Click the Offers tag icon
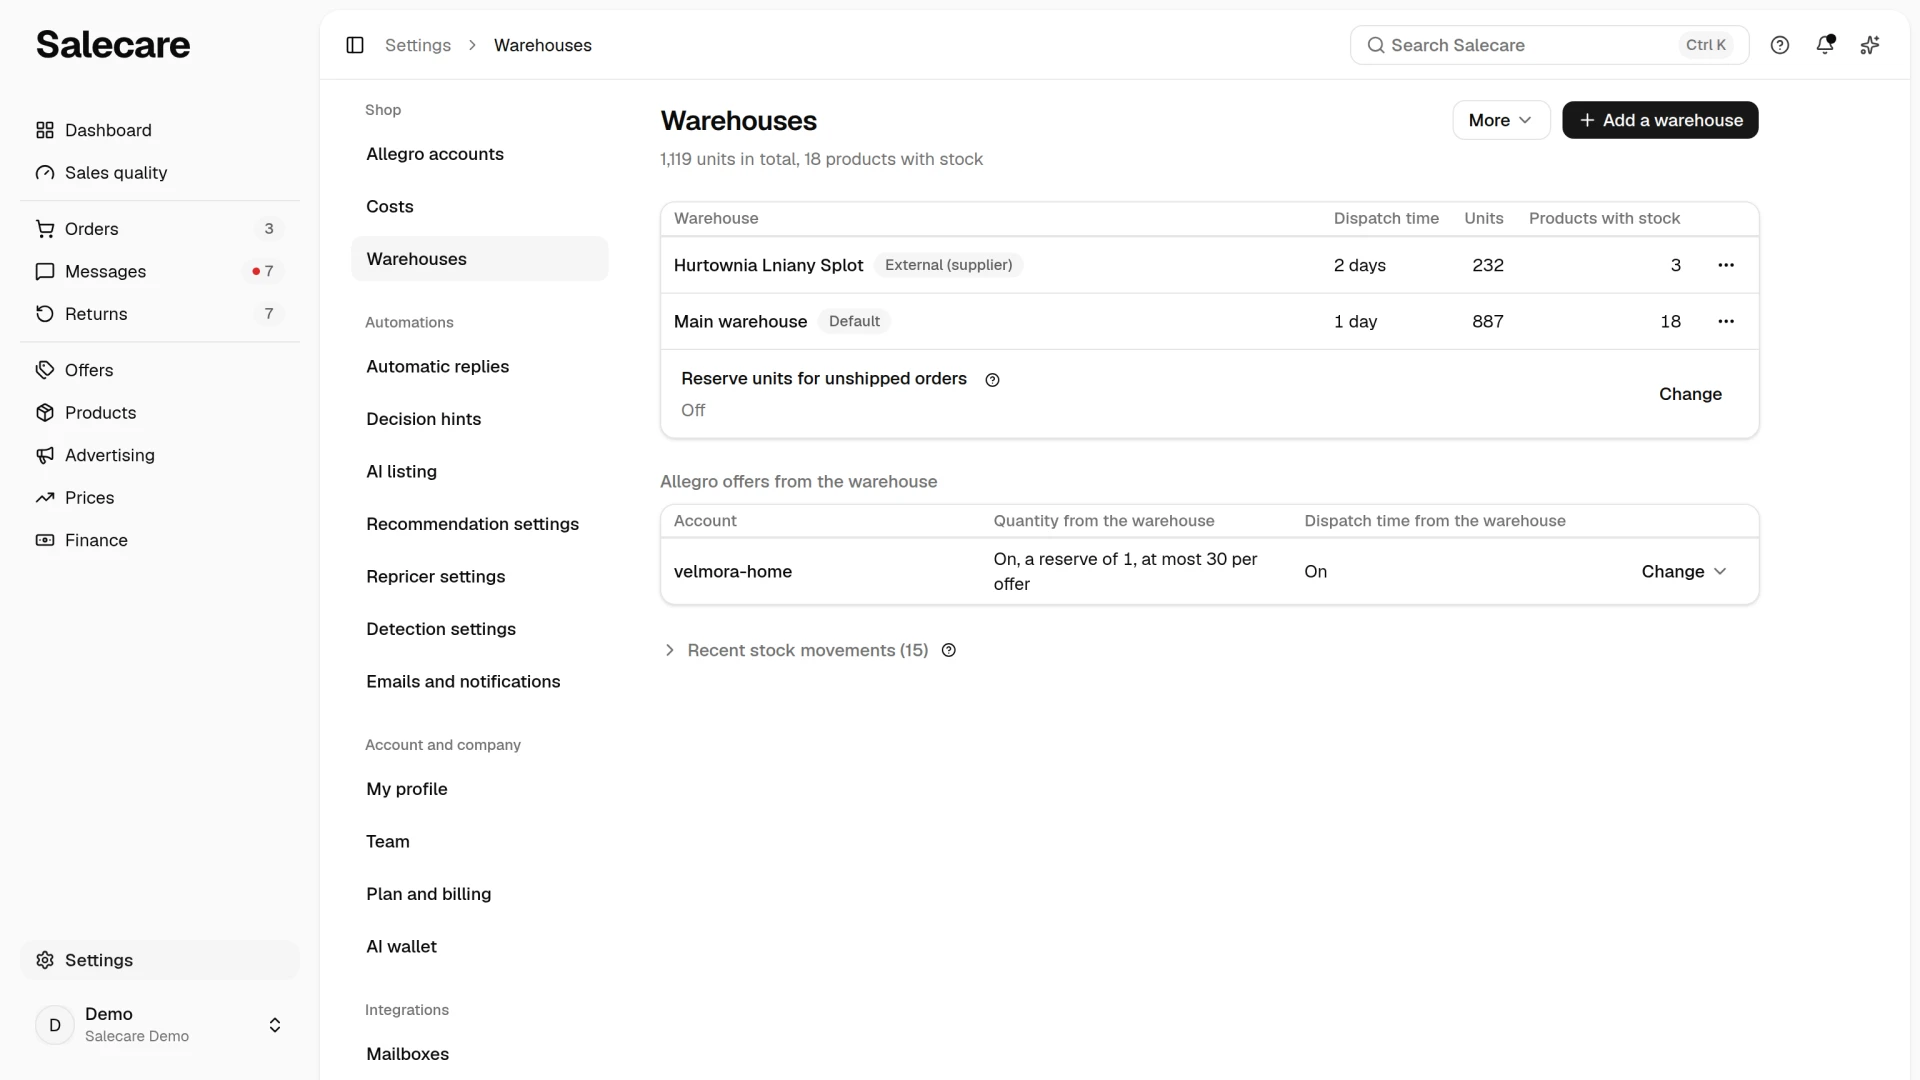This screenshot has width=1920, height=1080. pos(45,370)
